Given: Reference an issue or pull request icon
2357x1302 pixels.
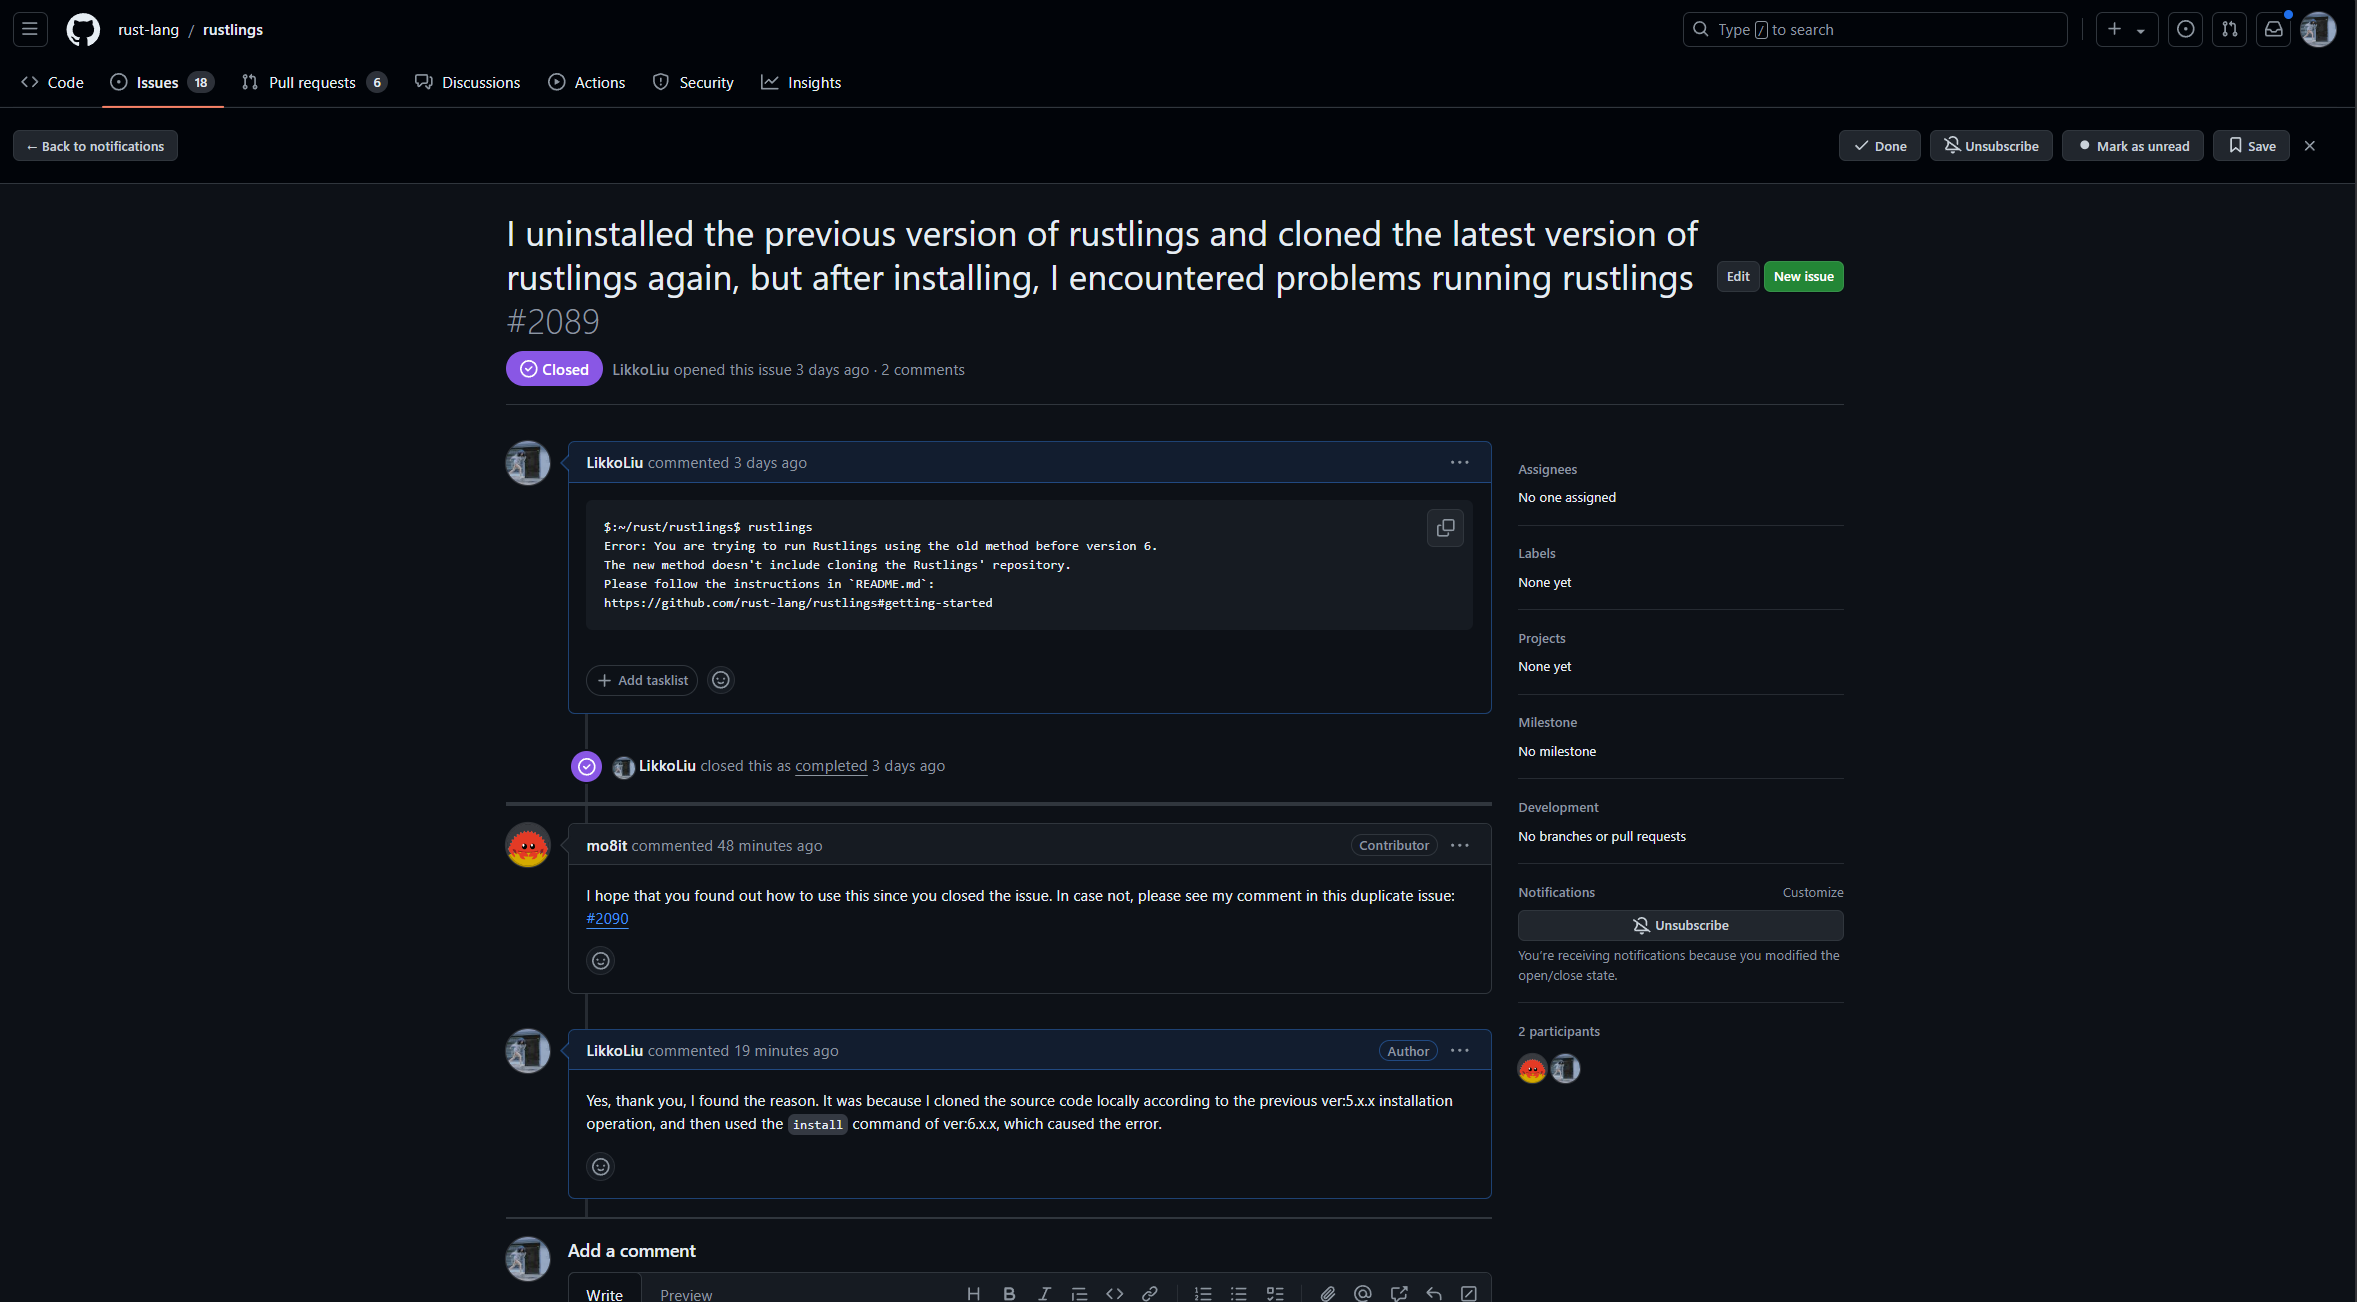Looking at the screenshot, I should click(1398, 1293).
